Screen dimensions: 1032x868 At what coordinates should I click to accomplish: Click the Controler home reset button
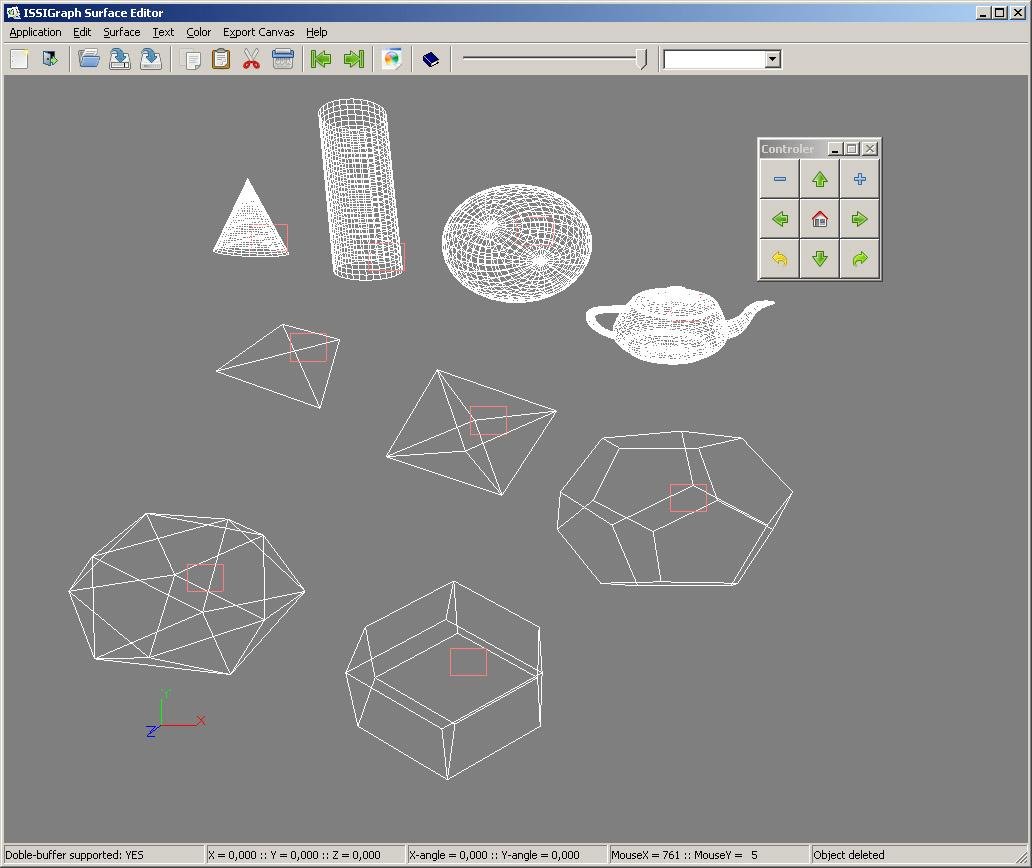[x=819, y=218]
